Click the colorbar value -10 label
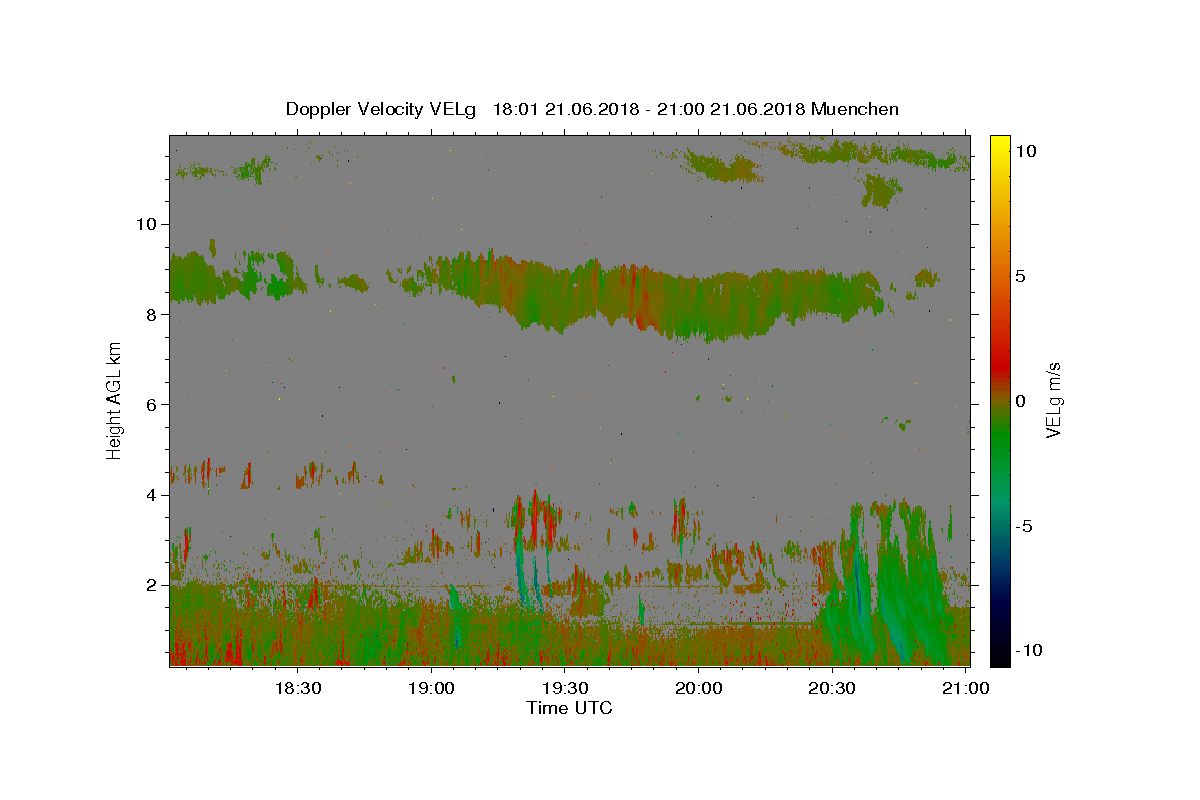Image resolution: width=1200 pixels, height=800 pixels. coord(1028,650)
